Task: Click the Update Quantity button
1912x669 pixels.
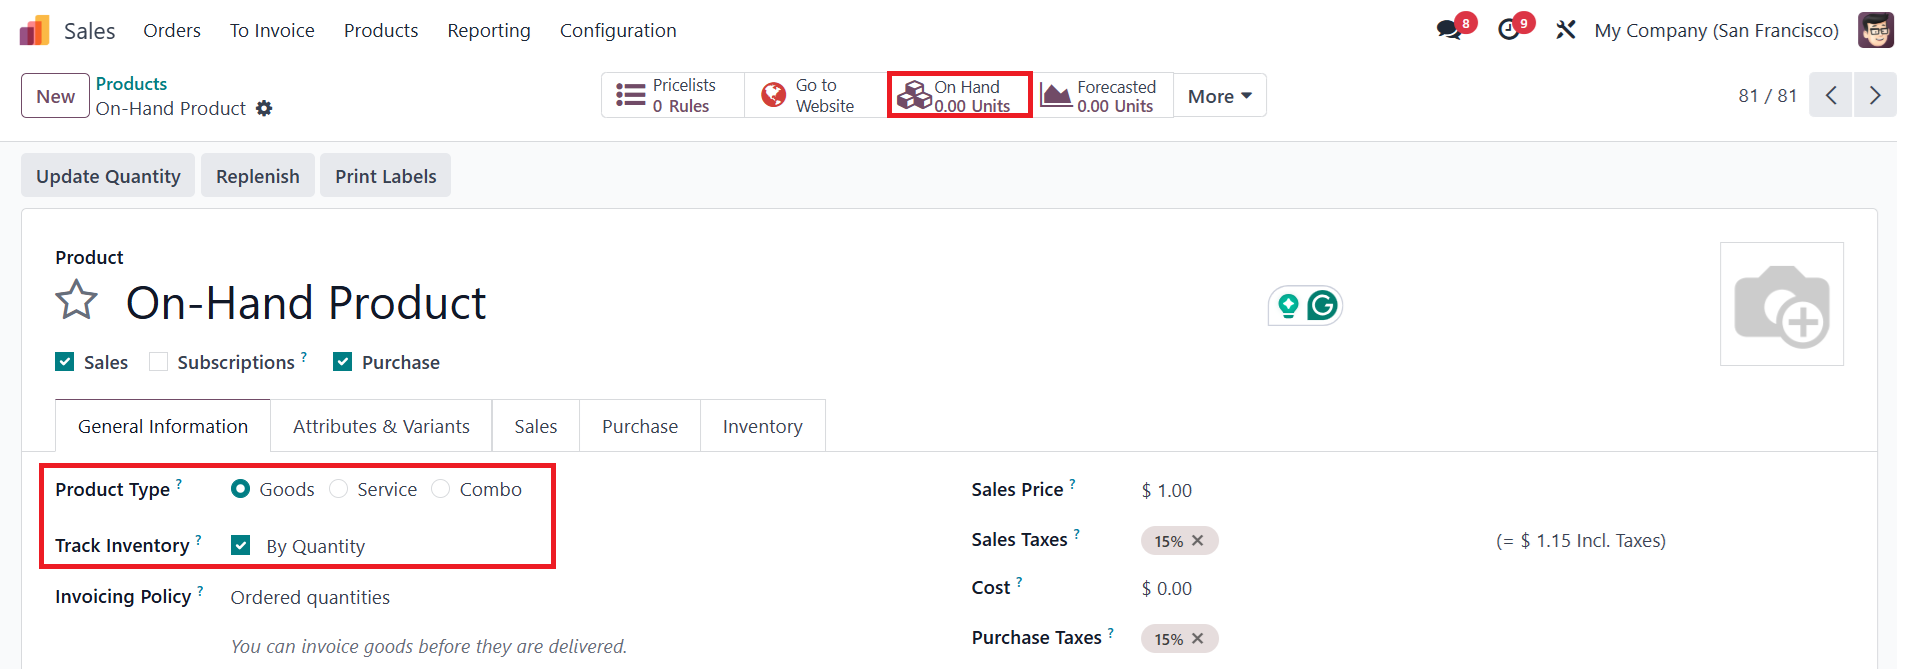Action: coord(108,176)
